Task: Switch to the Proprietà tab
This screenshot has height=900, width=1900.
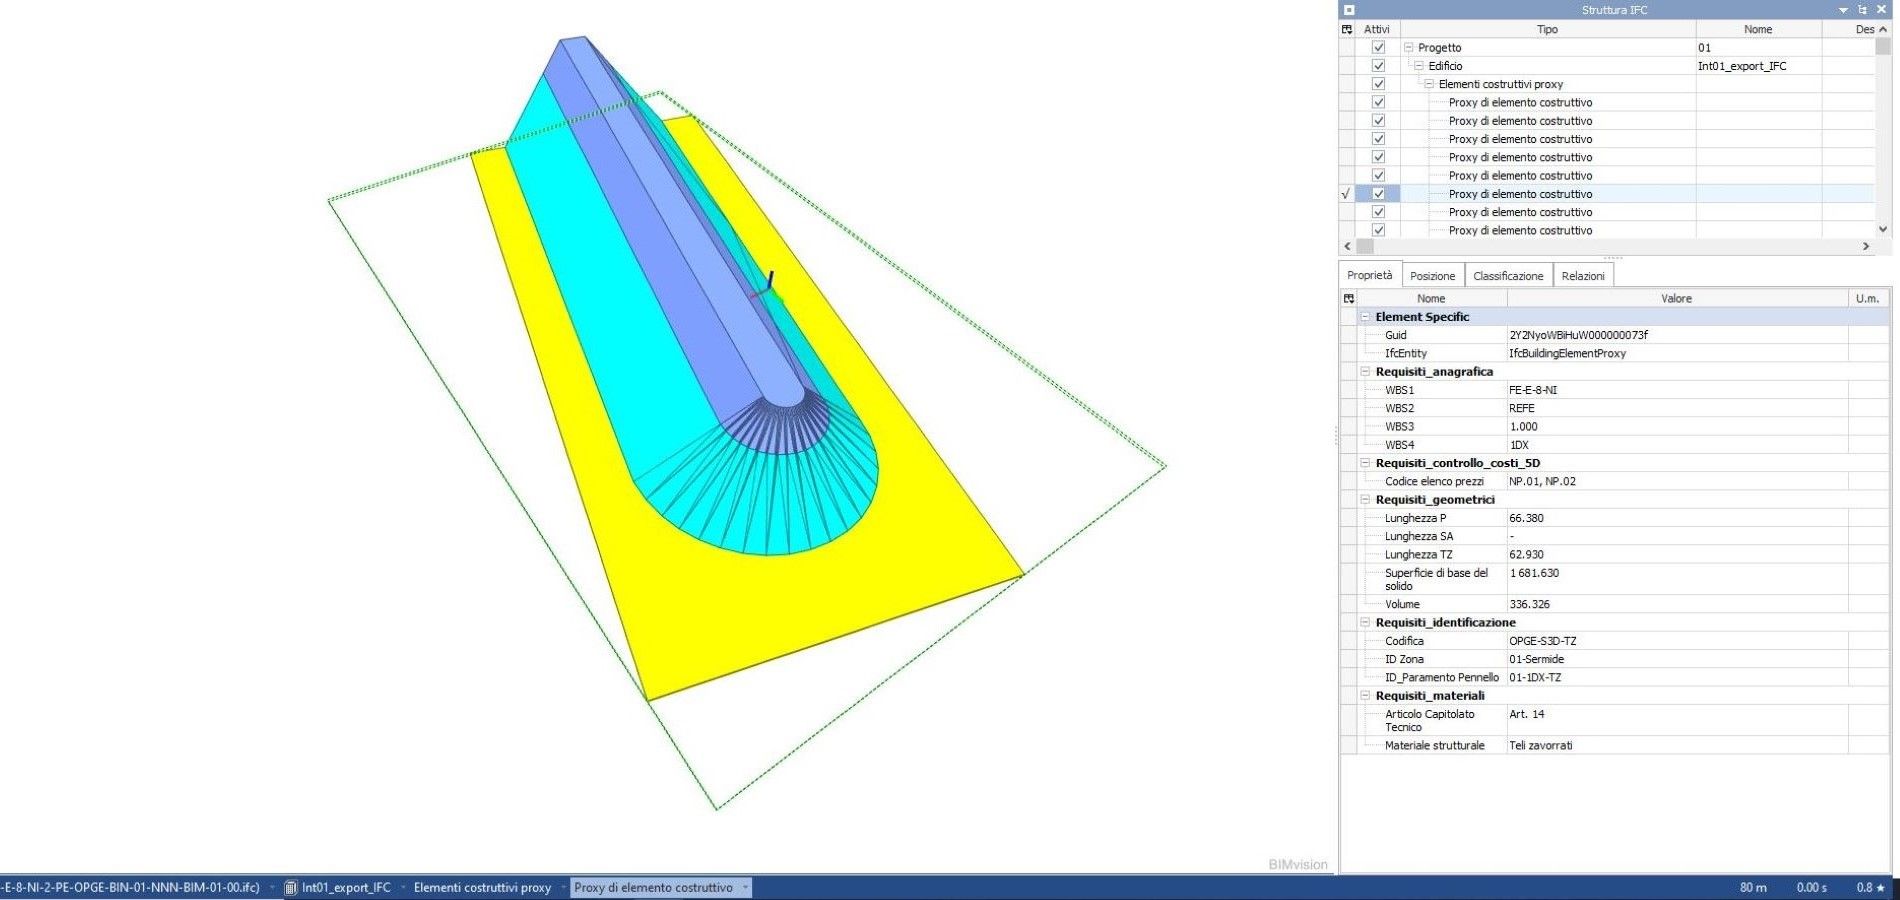Action: coord(1369,275)
